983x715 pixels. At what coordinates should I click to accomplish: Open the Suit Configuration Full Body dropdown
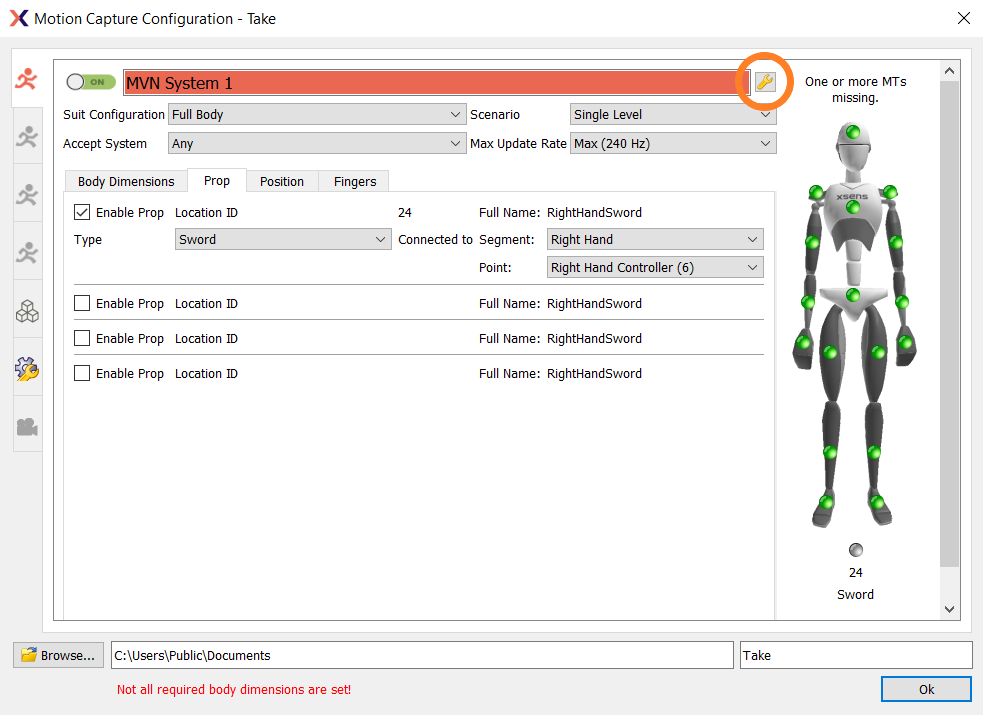pos(317,115)
